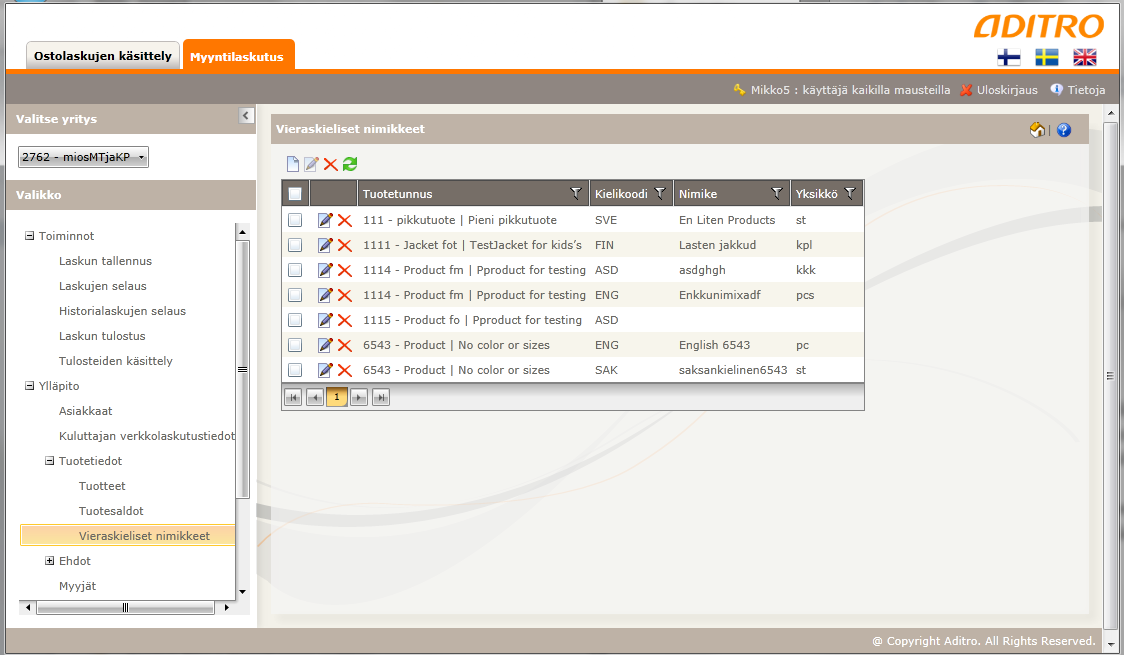
Task: Click the blue help question icon
Action: click(x=1064, y=130)
